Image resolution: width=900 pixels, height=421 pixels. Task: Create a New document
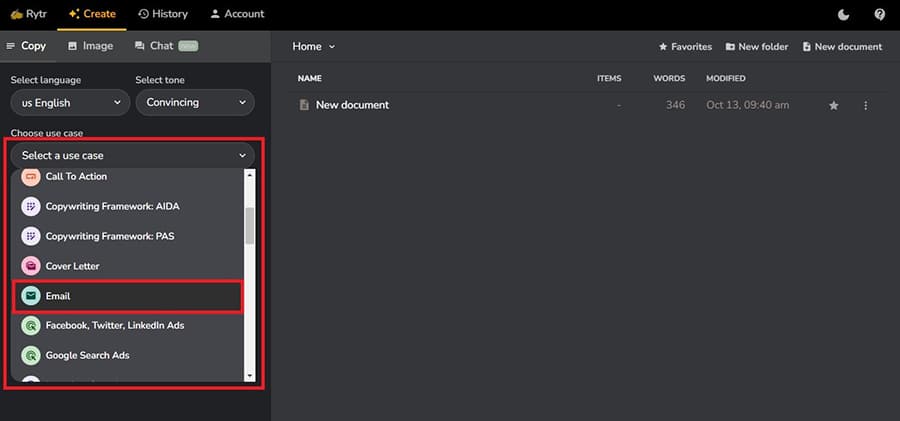pos(842,47)
